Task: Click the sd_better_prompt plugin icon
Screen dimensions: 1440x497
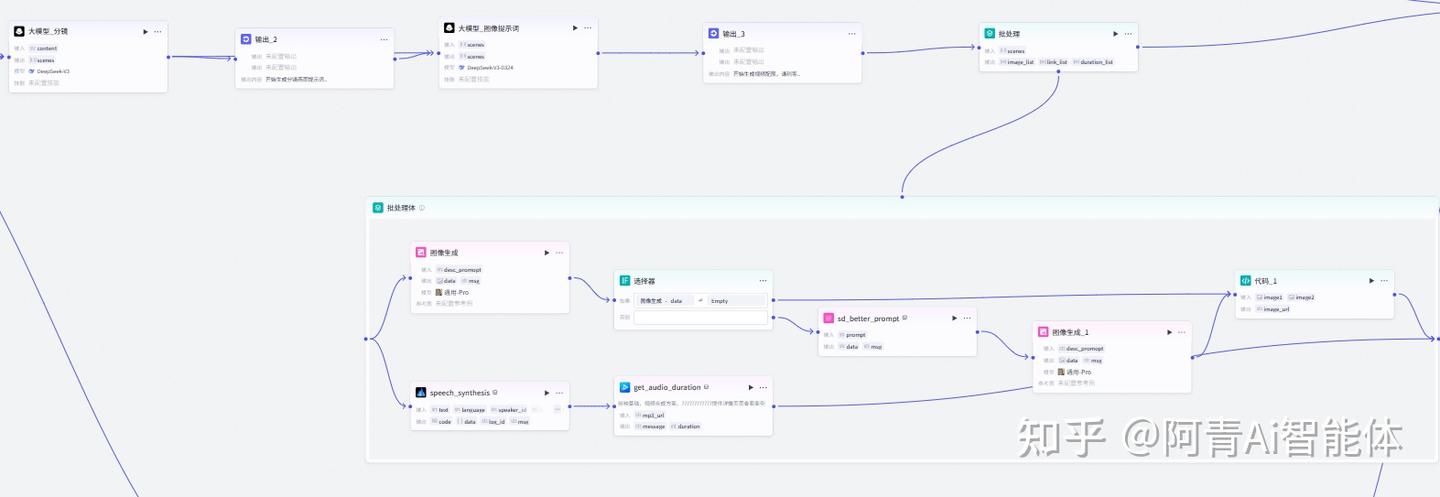Action: (x=829, y=318)
